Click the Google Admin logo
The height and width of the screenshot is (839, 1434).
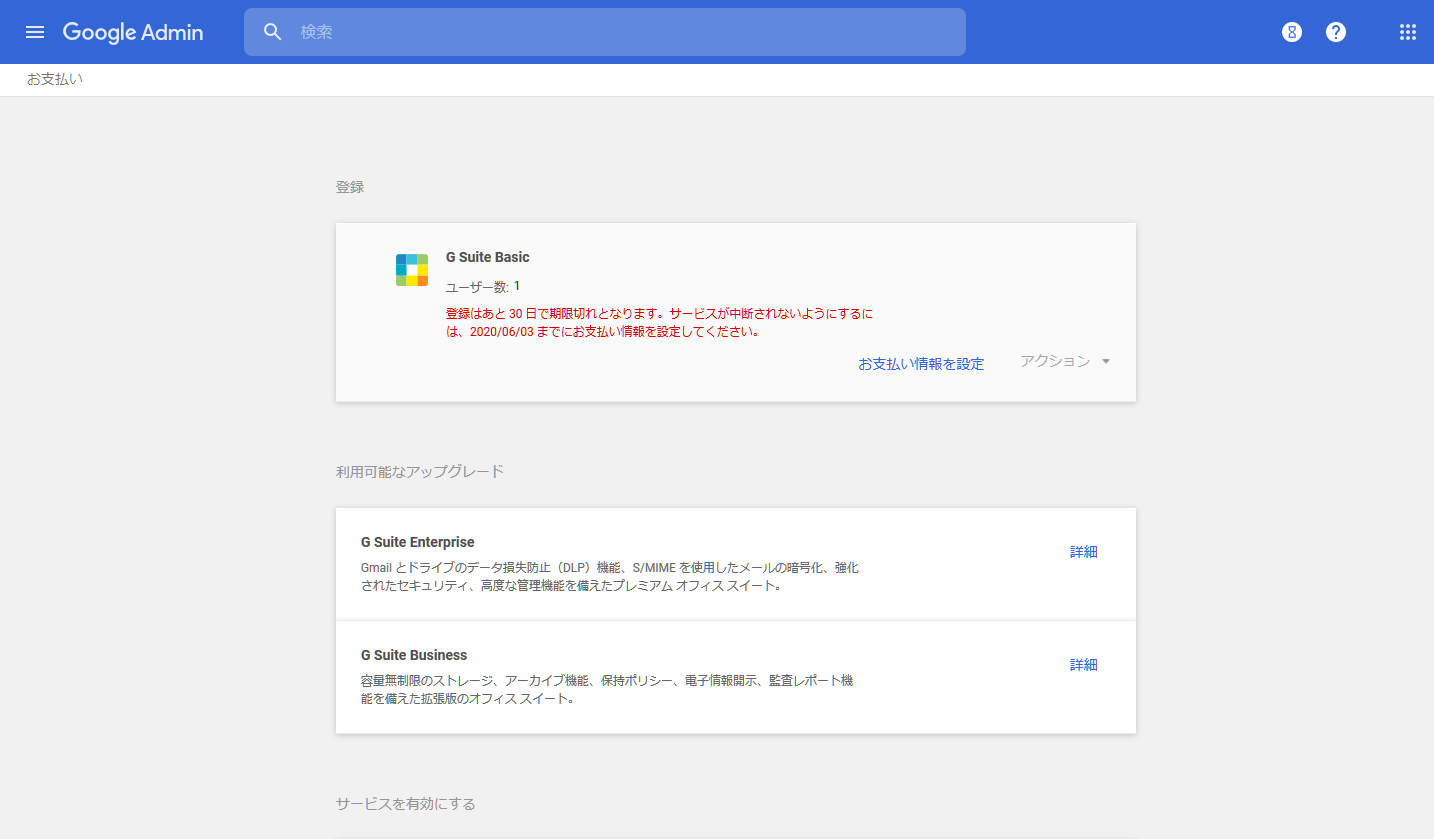pos(133,32)
